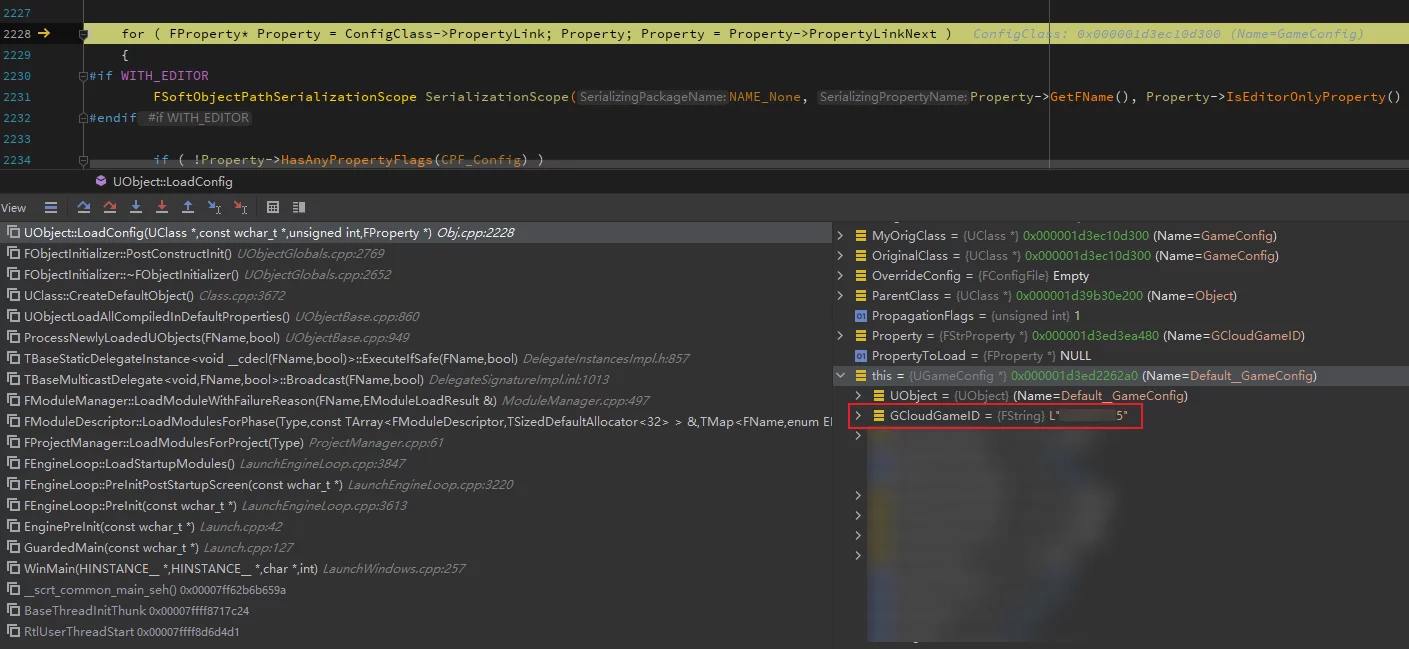Click the Step Out up-arrow icon
This screenshot has width=1409, height=649.
pos(188,207)
